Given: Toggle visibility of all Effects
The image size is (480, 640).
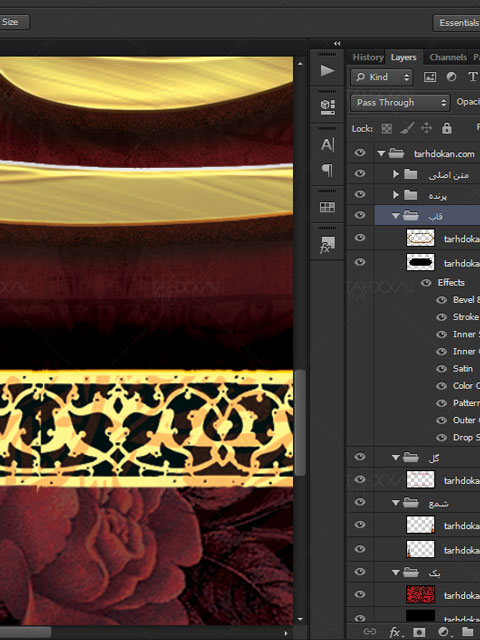Looking at the screenshot, I should tap(427, 282).
